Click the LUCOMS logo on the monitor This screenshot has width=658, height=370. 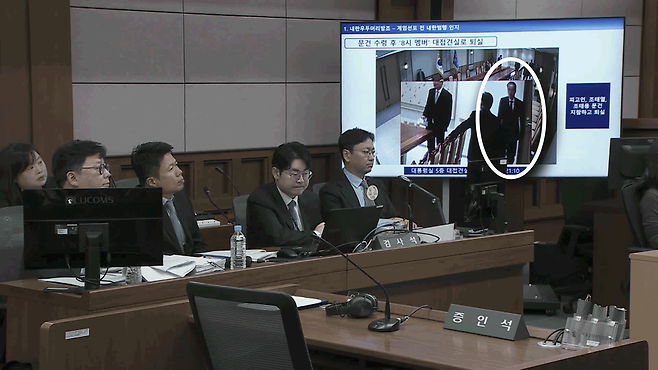(x=90, y=201)
